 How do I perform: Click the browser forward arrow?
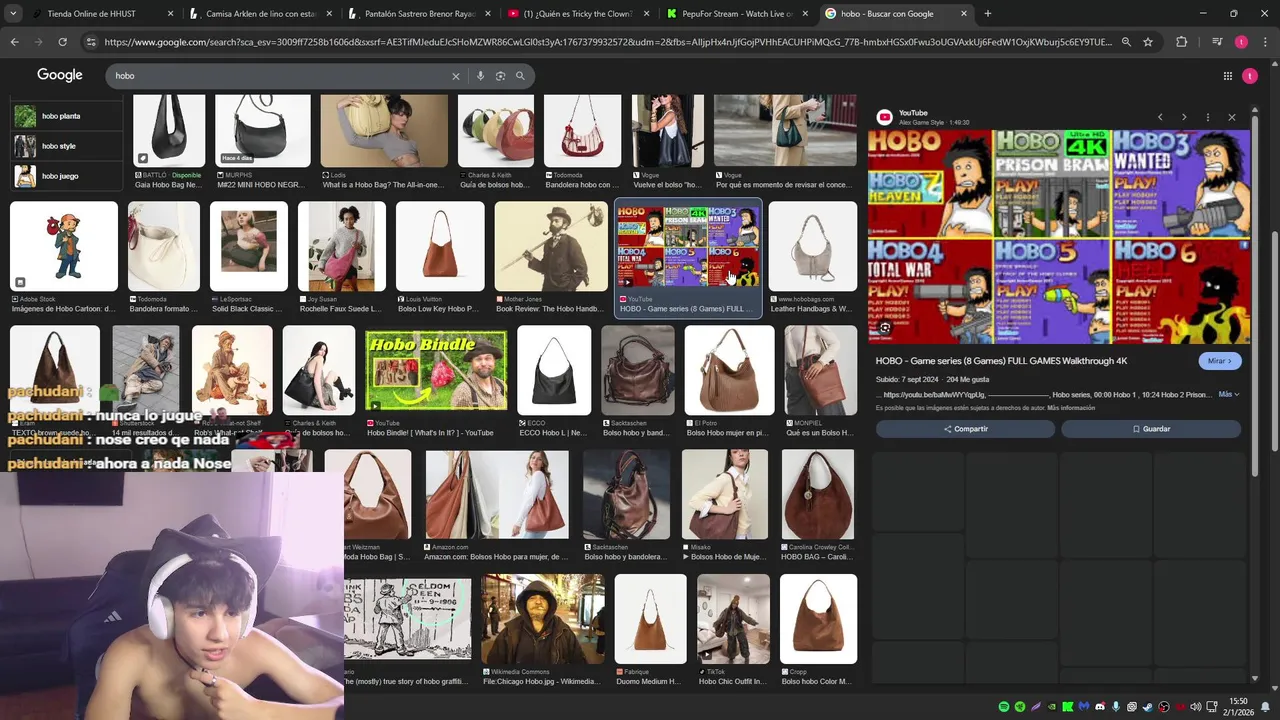point(38,42)
